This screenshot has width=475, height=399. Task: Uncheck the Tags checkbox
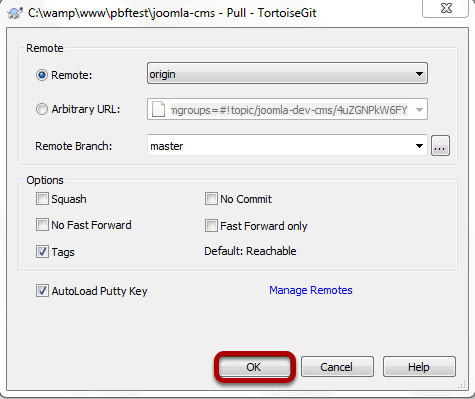click(x=42, y=252)
